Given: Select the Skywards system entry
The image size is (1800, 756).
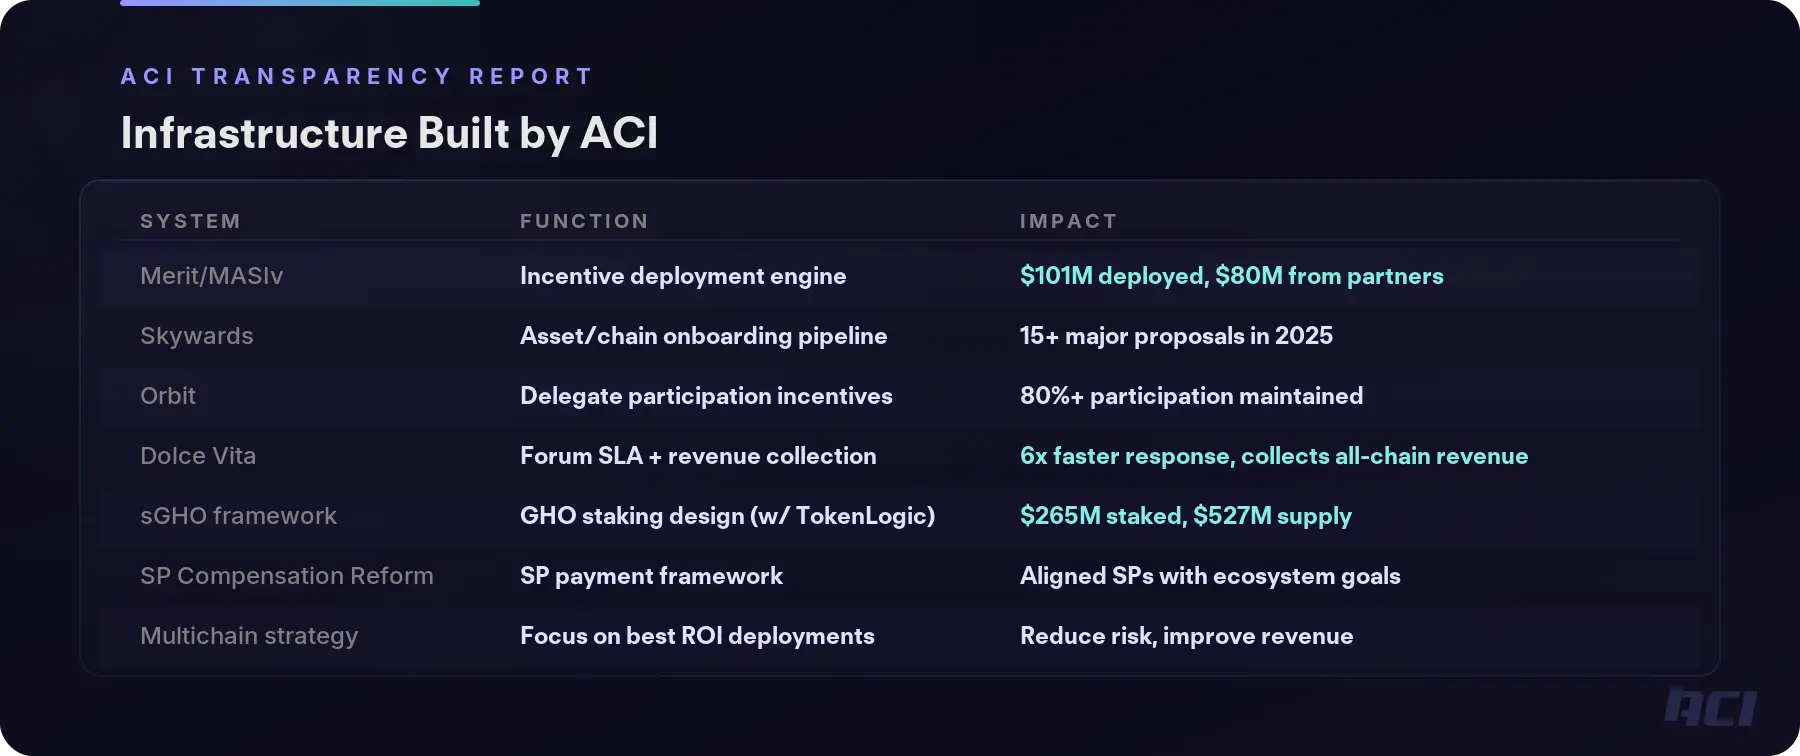Looking at the screenshot, I should click(197, 336).
